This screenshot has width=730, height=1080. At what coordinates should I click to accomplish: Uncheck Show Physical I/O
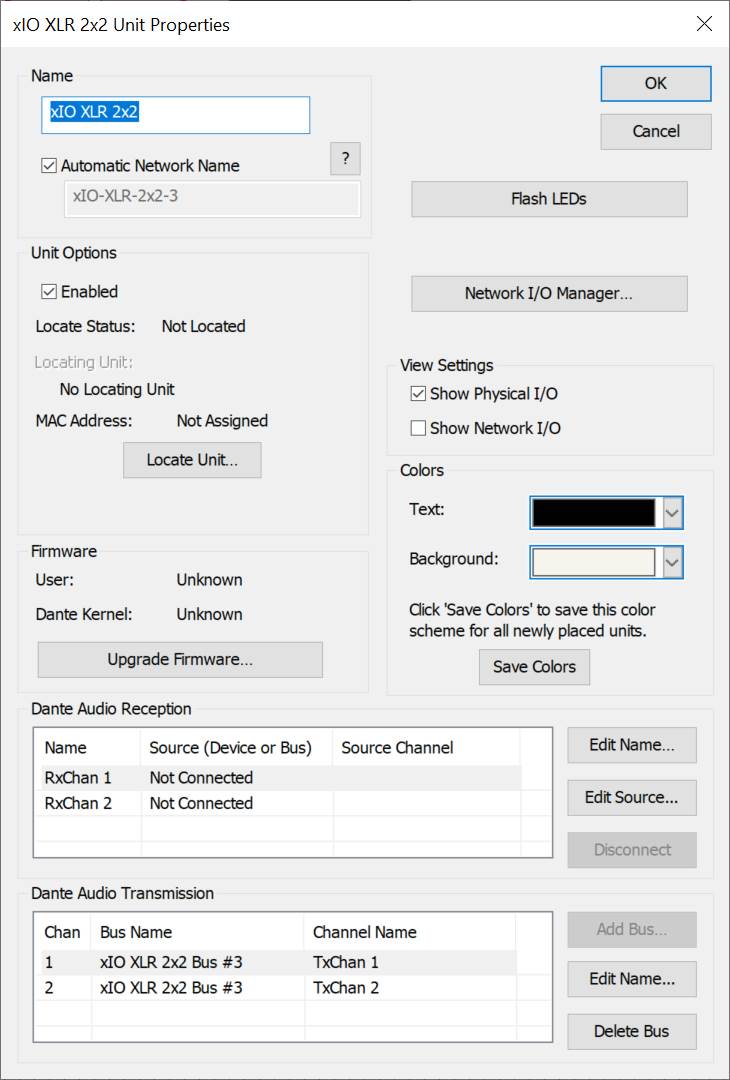[418, 394]
